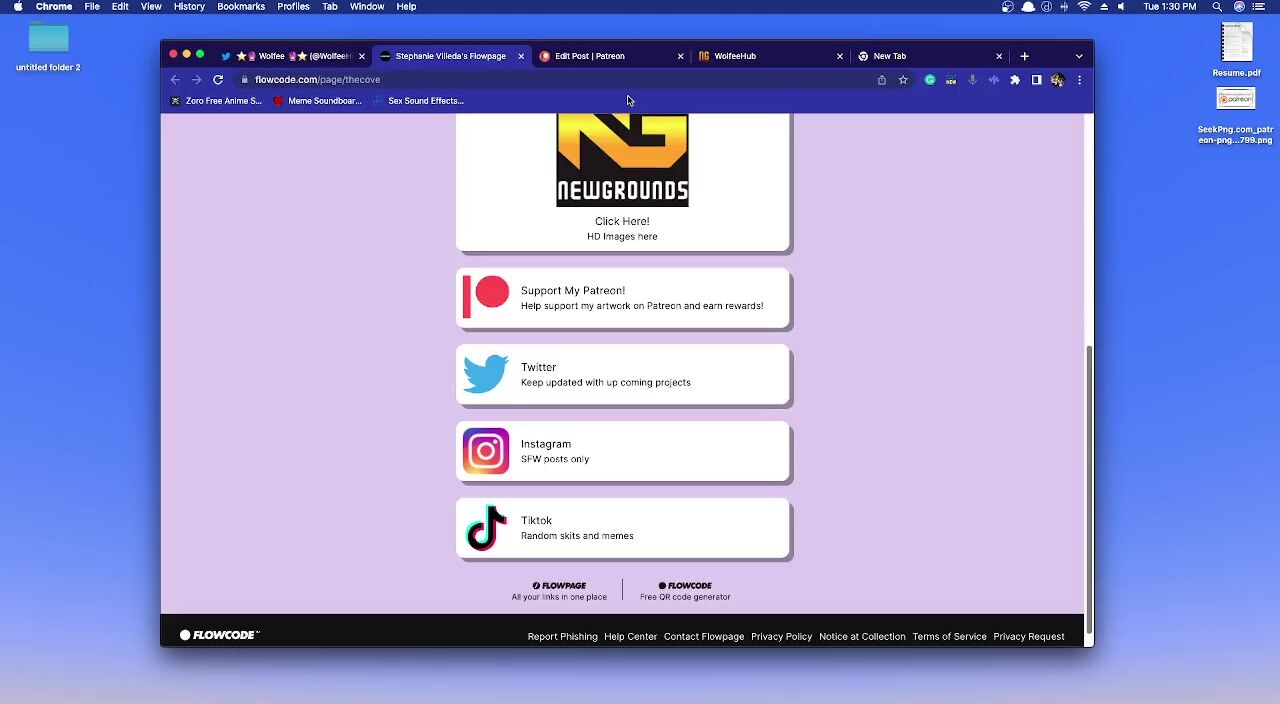The width and height of the screenshot is (1280, 704).
Task: Click the Newgrounds logo thumbnail
Action: click(622, 160)
